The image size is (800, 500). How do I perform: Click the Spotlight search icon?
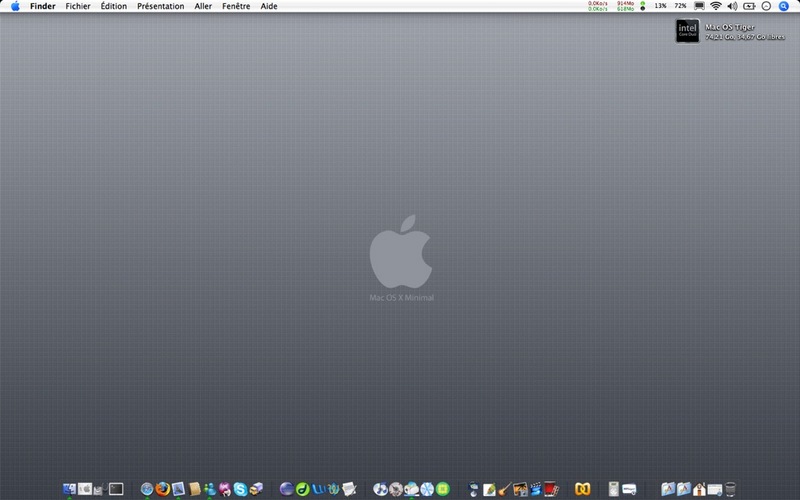(x=784, y=6)
